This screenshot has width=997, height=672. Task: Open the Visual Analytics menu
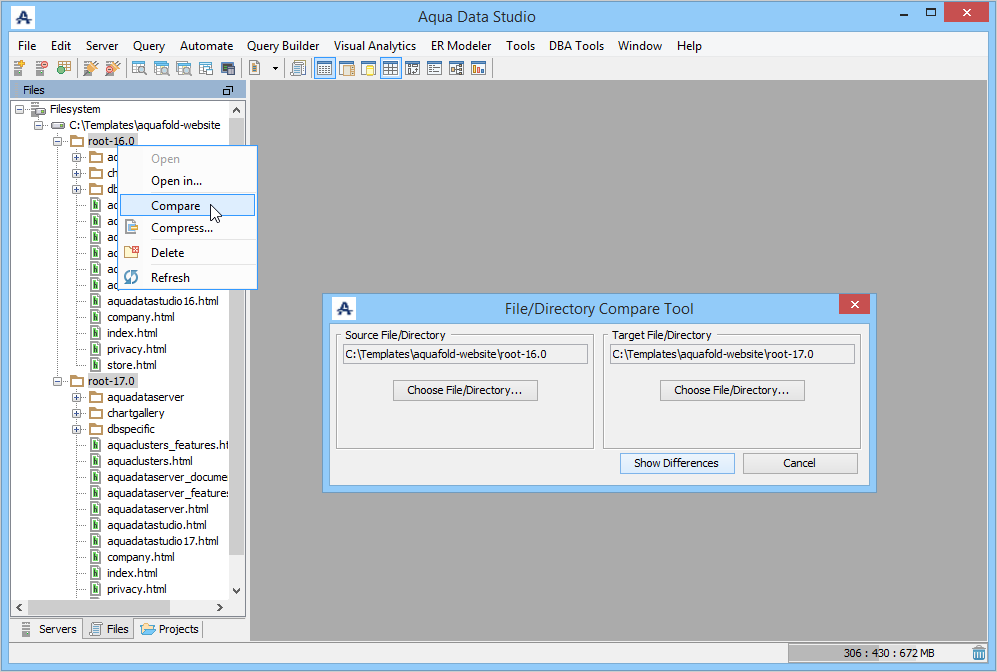375,46
